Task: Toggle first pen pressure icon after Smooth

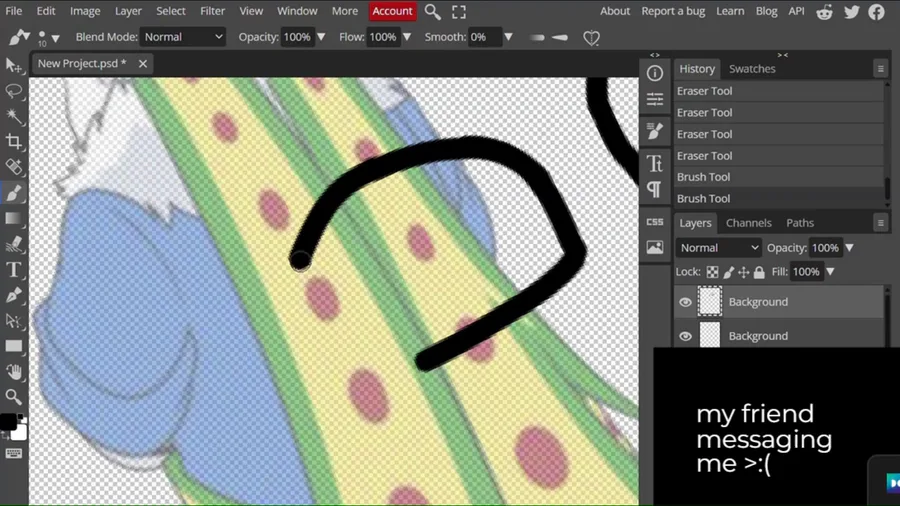Action: (x=537, y=38)
